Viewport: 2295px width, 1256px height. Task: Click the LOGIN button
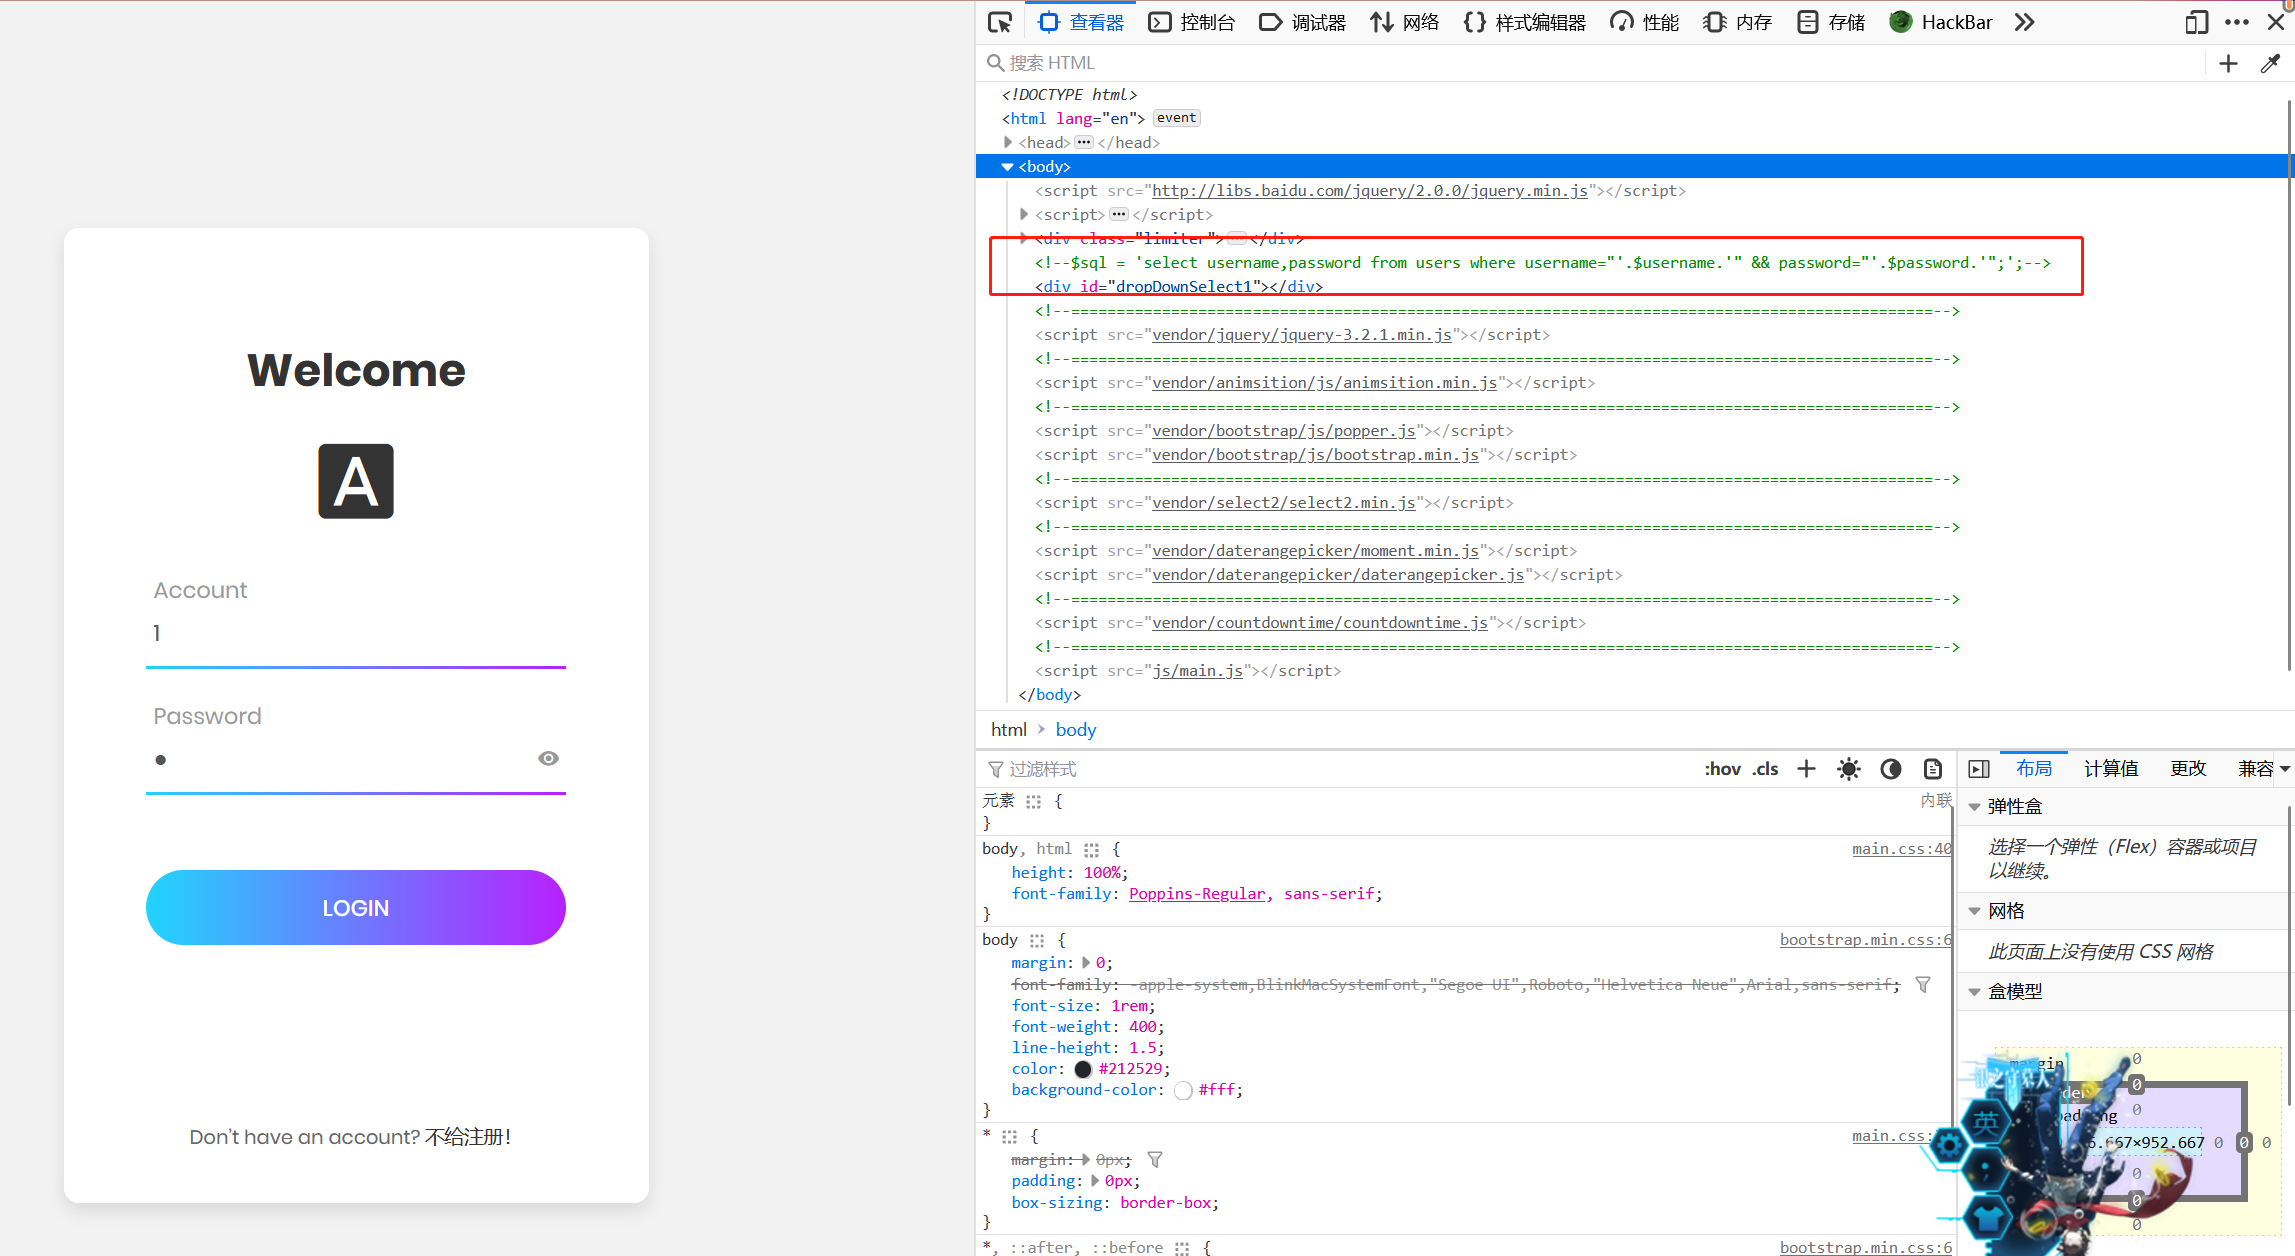pyautogui.click(x=356, y=907)
